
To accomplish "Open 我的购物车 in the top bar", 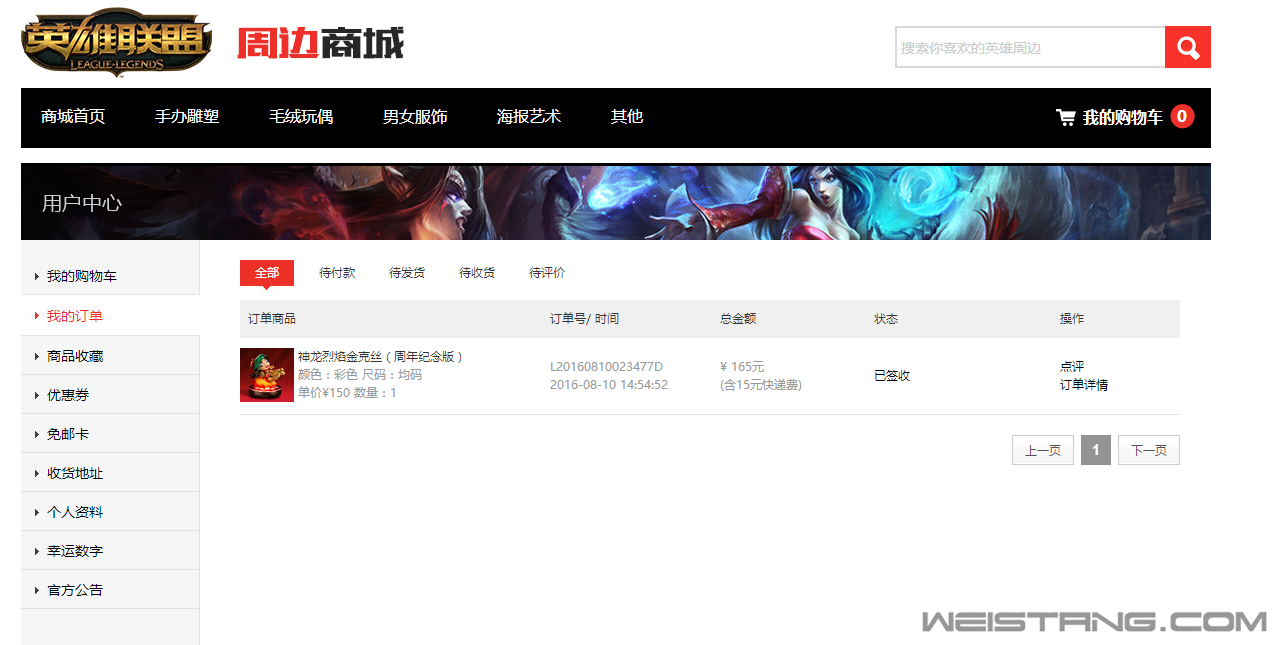I will [x=1122, y=118].
